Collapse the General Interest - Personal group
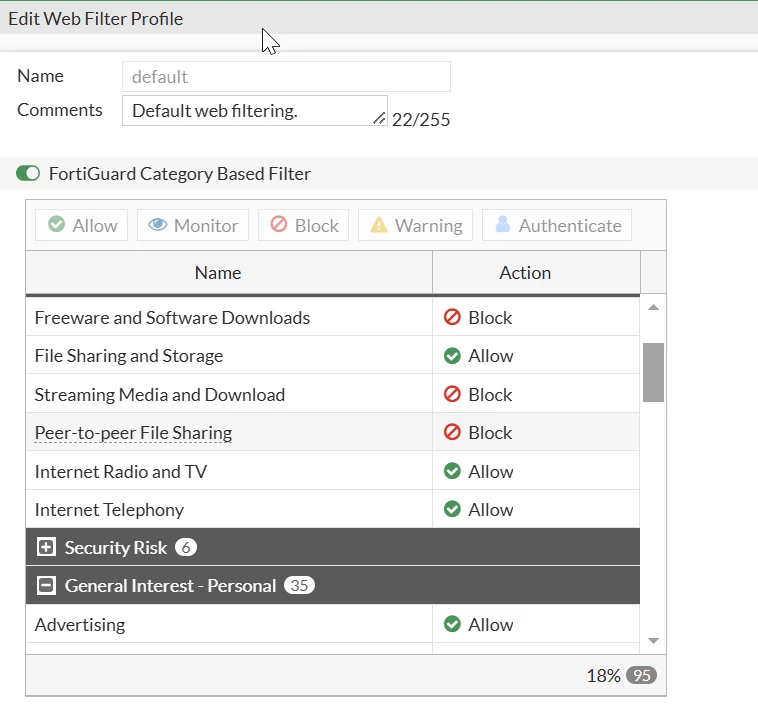Viewport: 758px width, 713px height. pos(46,585)
